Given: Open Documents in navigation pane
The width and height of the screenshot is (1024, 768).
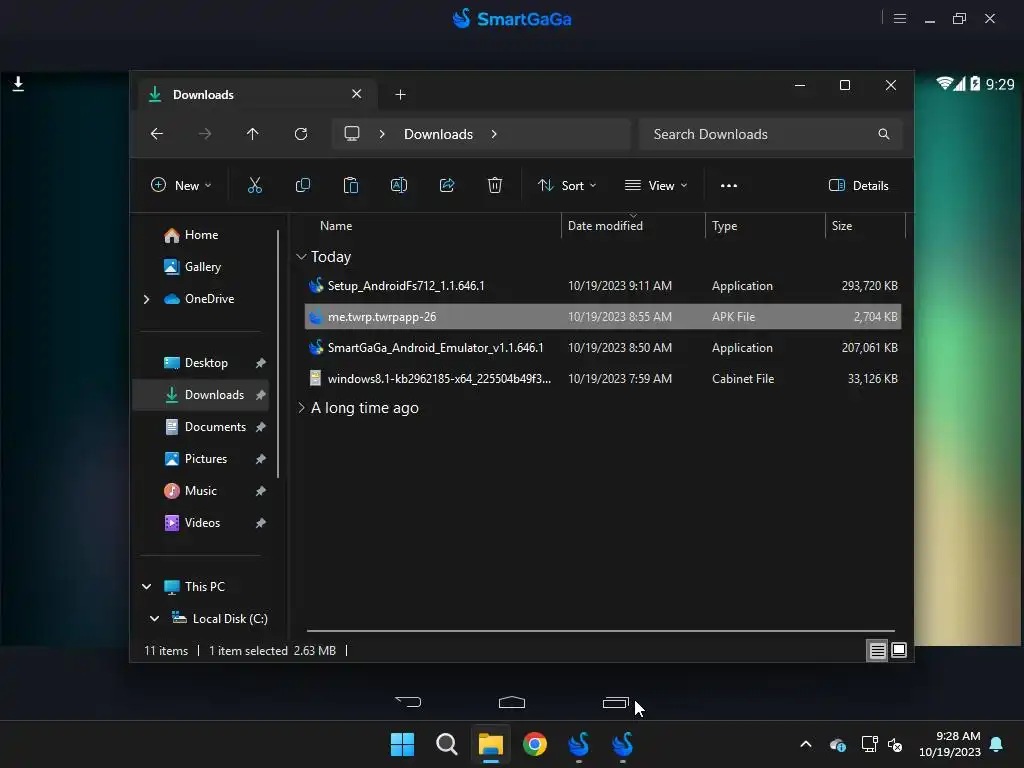Looking at the screenshot, I should (x=215, y=427).
